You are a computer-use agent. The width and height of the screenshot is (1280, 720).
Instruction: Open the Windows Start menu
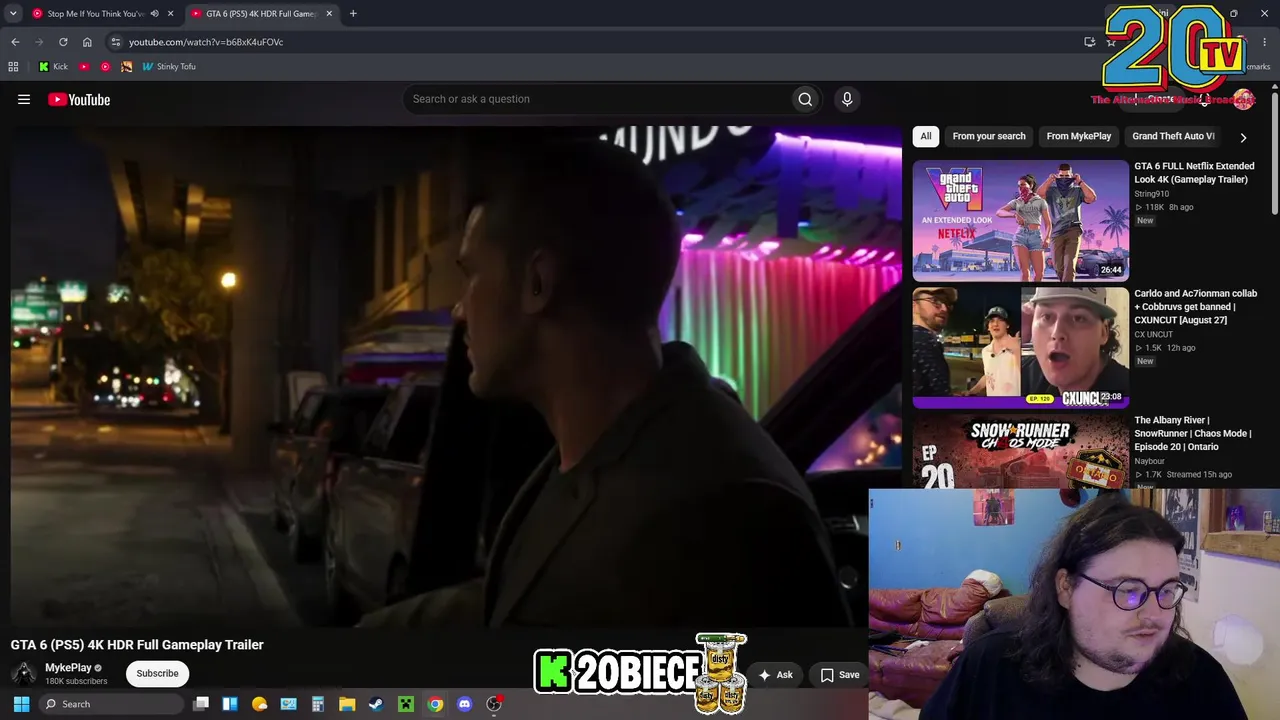point(21,704)
